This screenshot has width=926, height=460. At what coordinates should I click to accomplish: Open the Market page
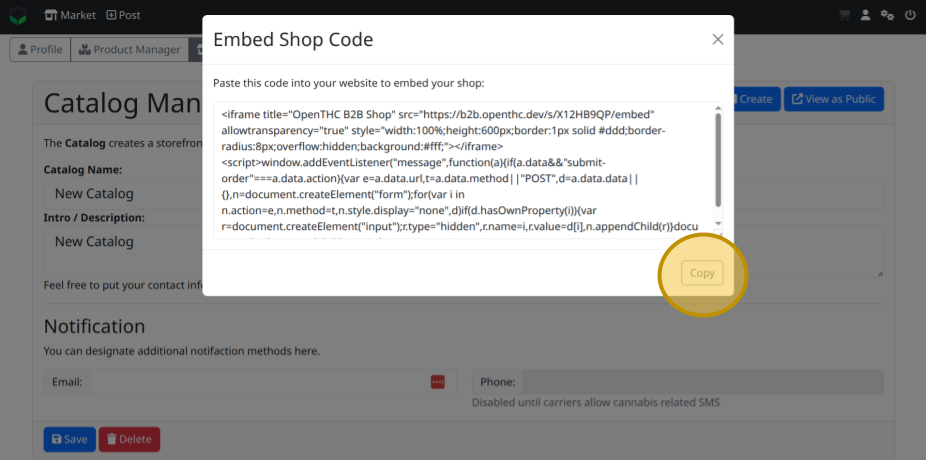coord(70,15)
